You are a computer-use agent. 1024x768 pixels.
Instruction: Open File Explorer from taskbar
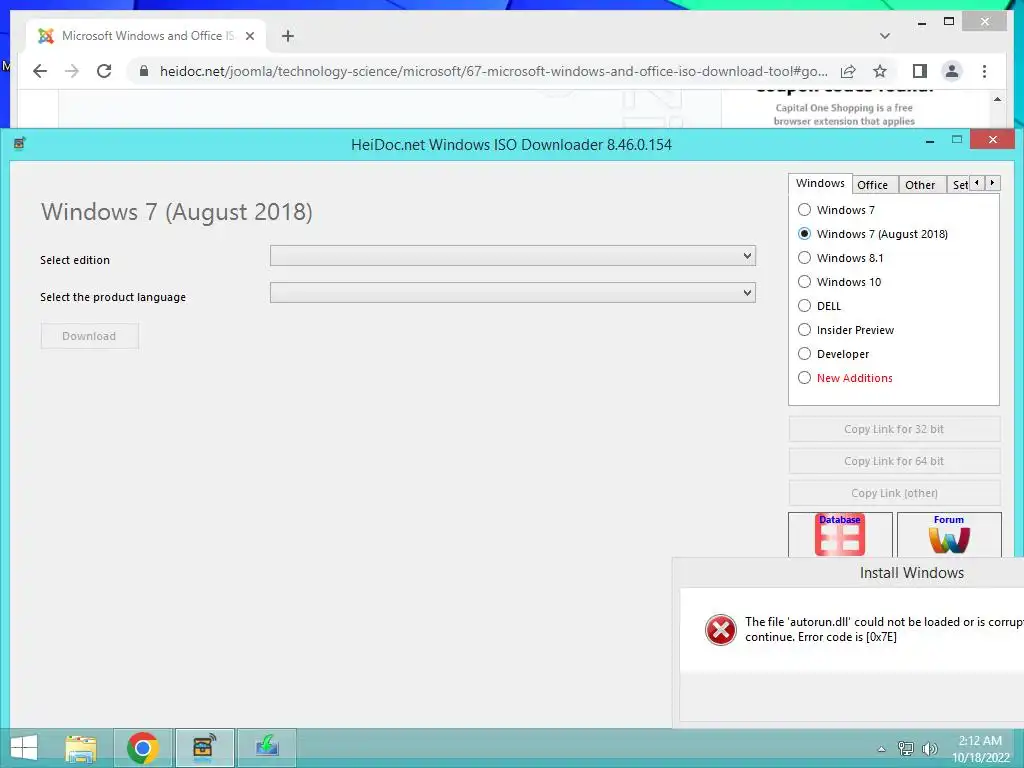coord(81,748)
